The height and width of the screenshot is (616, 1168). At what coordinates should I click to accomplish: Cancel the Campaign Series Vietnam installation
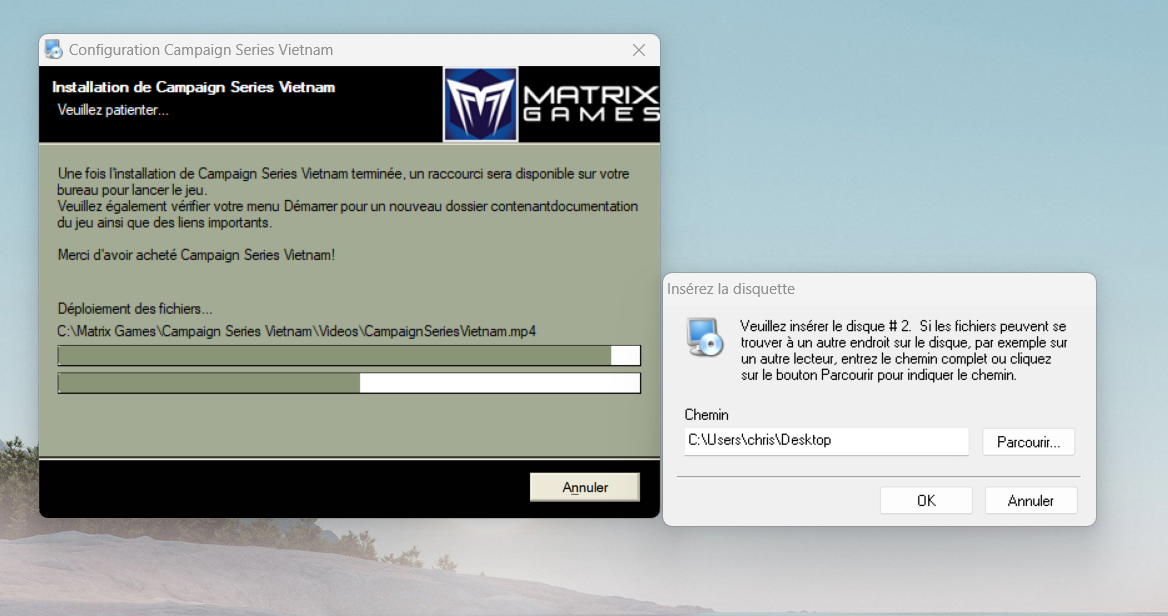pyautogui.click(x=585, y=487)
